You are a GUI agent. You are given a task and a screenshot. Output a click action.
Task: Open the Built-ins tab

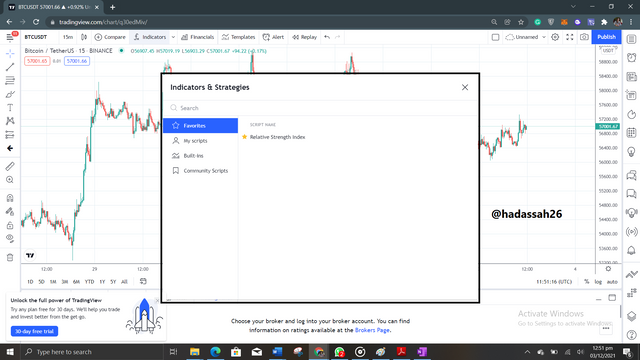(x=200, y=156)
